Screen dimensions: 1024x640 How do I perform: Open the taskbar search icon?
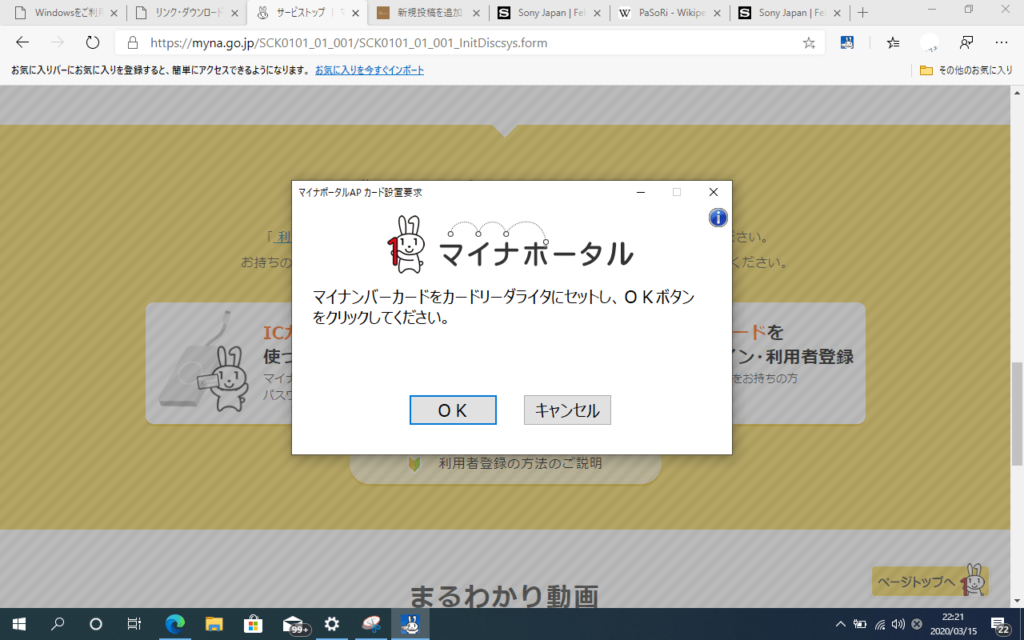(57, 624)
